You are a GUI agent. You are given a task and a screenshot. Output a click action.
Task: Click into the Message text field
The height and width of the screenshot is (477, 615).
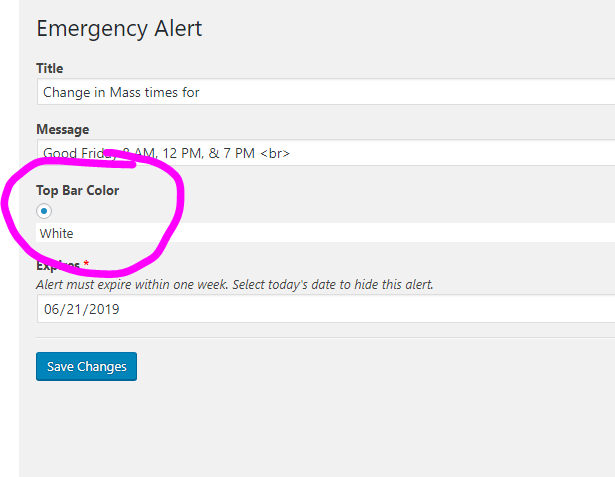coord(400,153)
